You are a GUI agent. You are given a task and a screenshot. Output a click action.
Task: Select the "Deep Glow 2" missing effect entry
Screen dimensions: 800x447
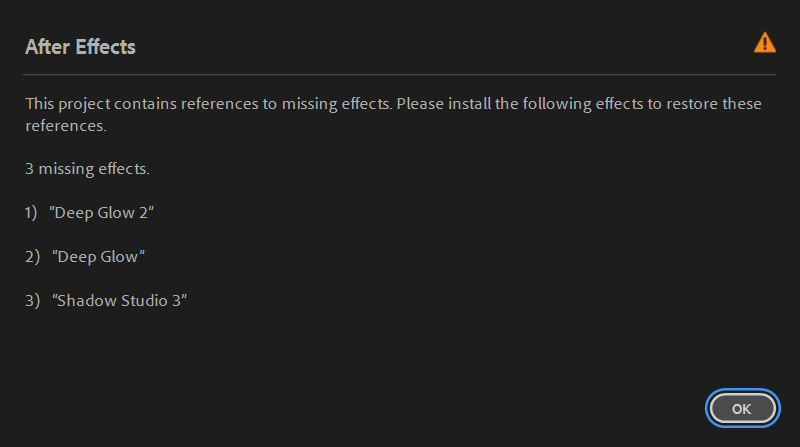click(105, 213)
